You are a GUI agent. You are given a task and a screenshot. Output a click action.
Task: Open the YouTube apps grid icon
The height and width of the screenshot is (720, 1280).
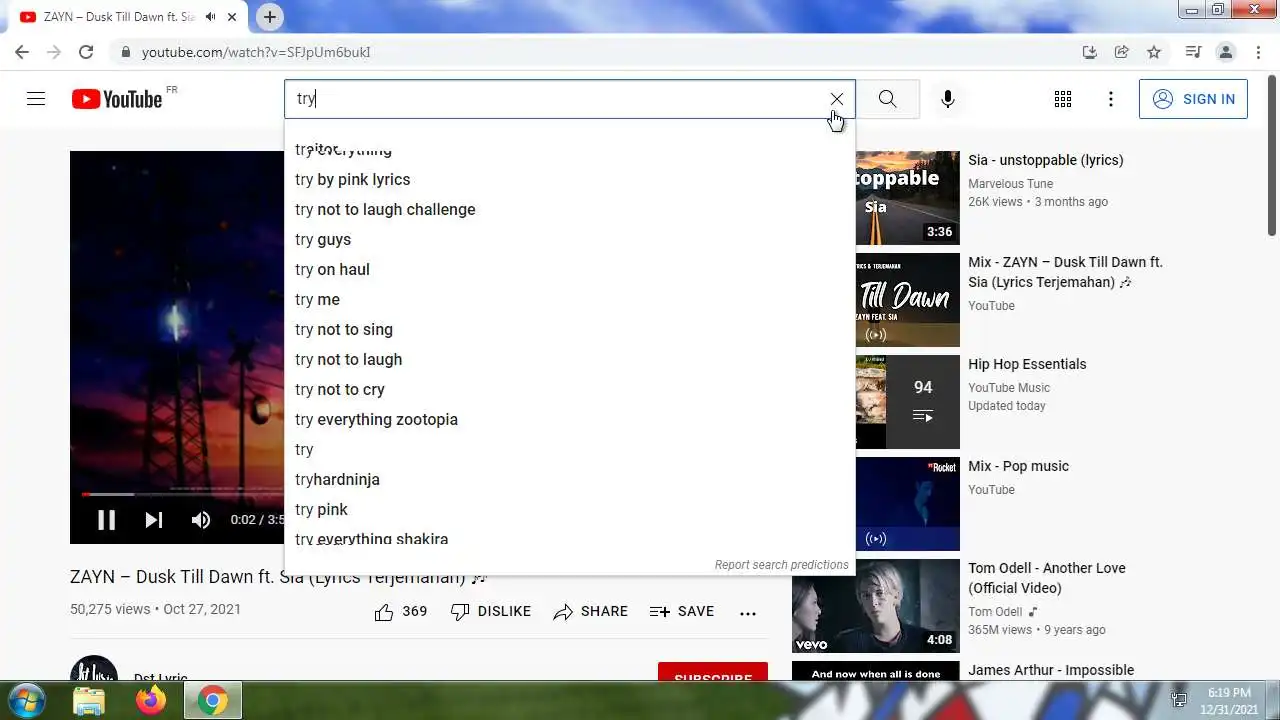point(1063,99)
